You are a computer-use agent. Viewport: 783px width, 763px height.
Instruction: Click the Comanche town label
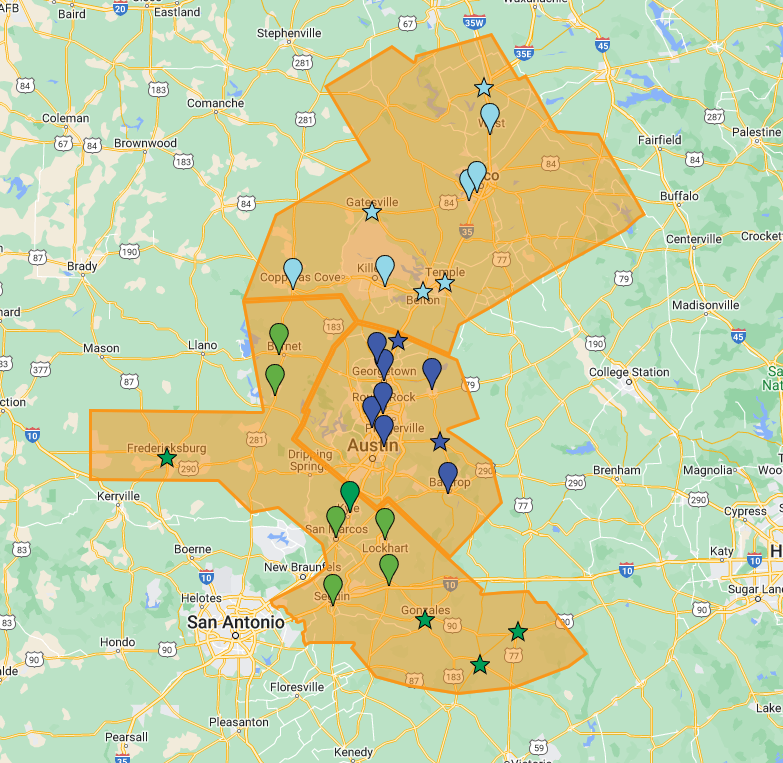[215, 103]
